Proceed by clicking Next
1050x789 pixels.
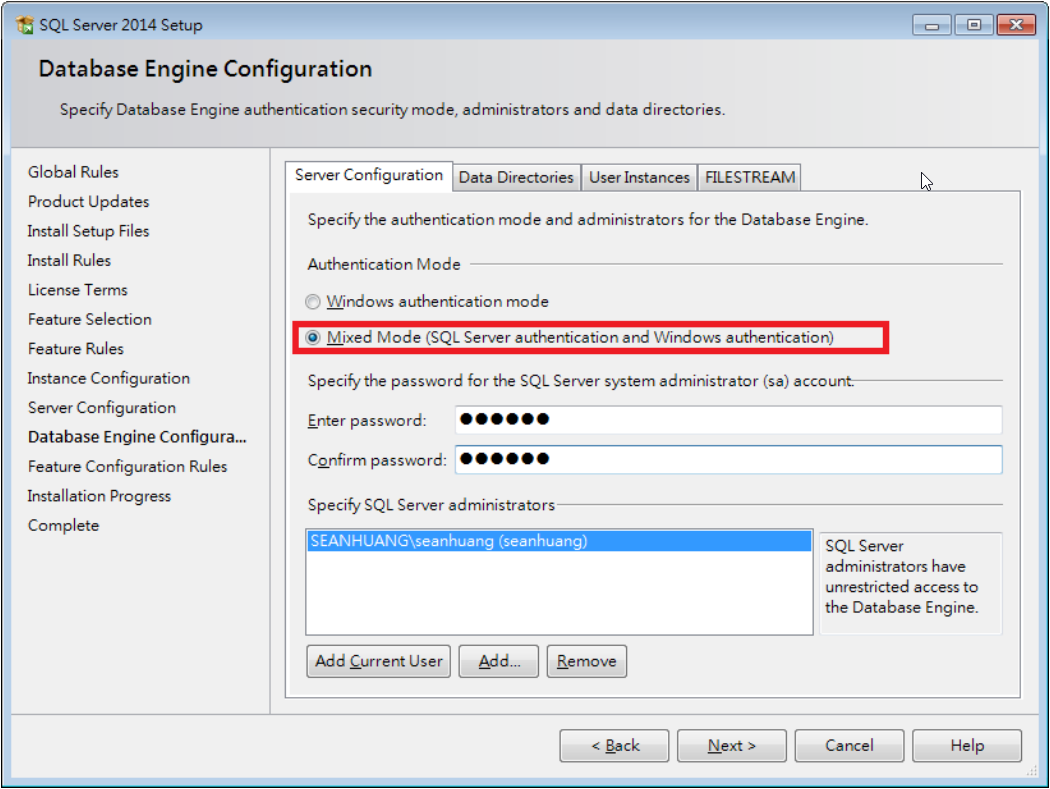[x=731, y=745]
